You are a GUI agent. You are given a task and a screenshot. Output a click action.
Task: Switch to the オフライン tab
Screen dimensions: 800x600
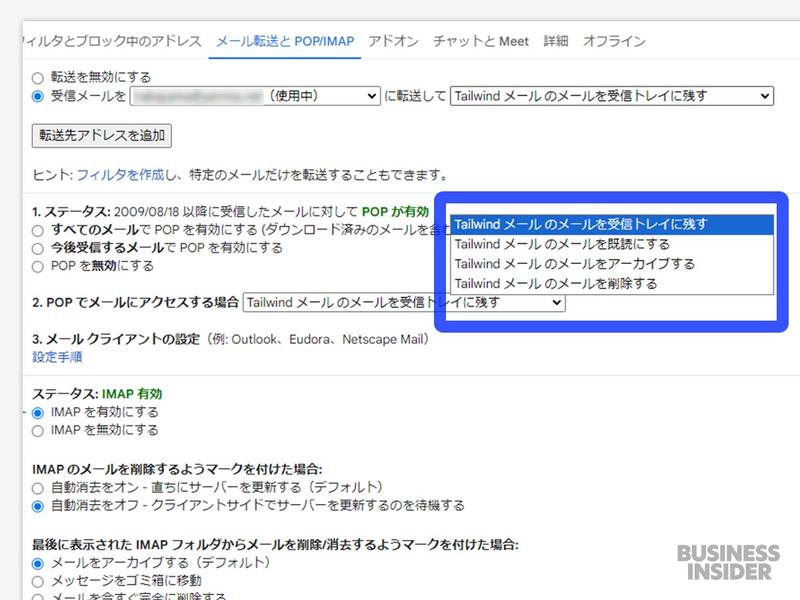tap(614, 41)
